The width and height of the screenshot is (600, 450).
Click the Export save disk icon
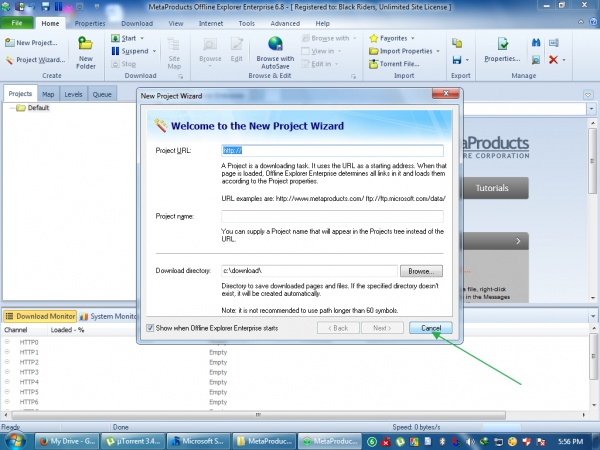click(457, 60)
